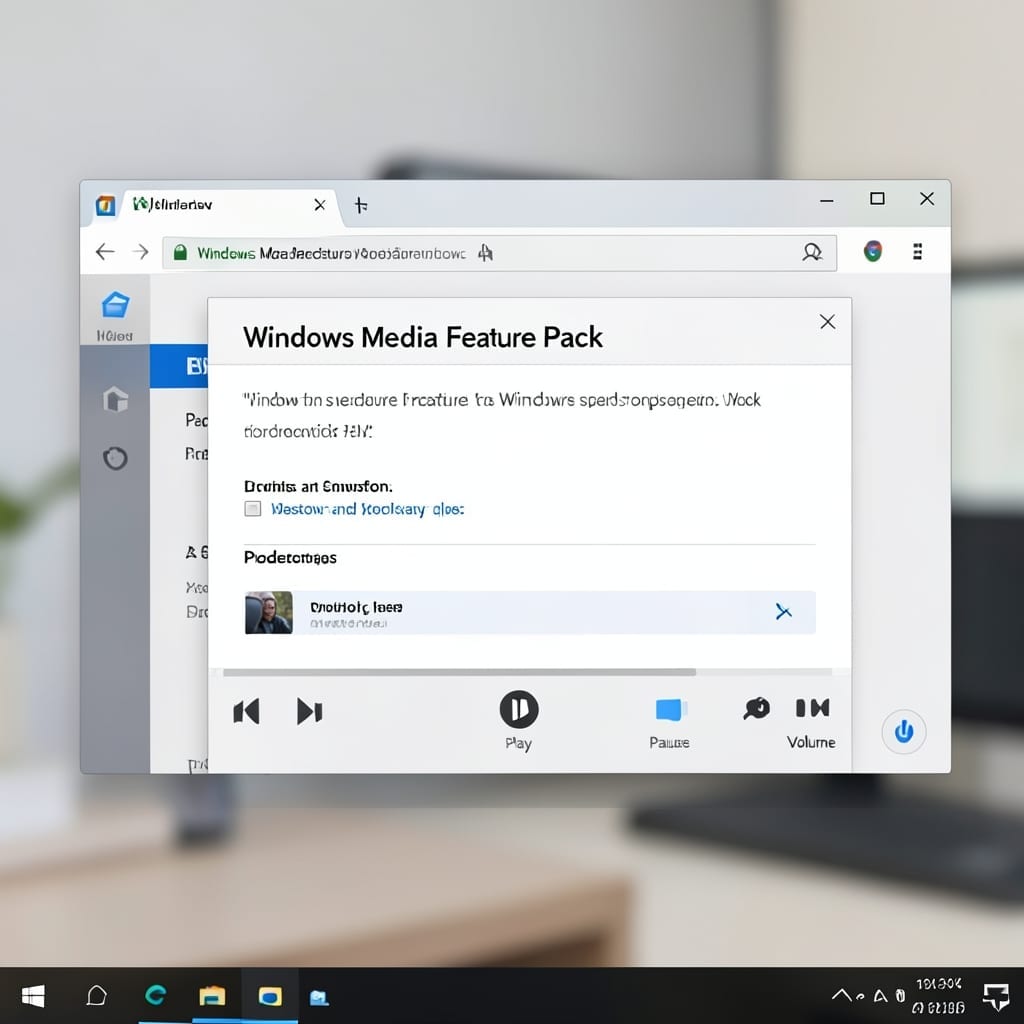Screen dimensions: 1024x1024
Task: Click the taskbar search icon
Action: click(97, 996)
